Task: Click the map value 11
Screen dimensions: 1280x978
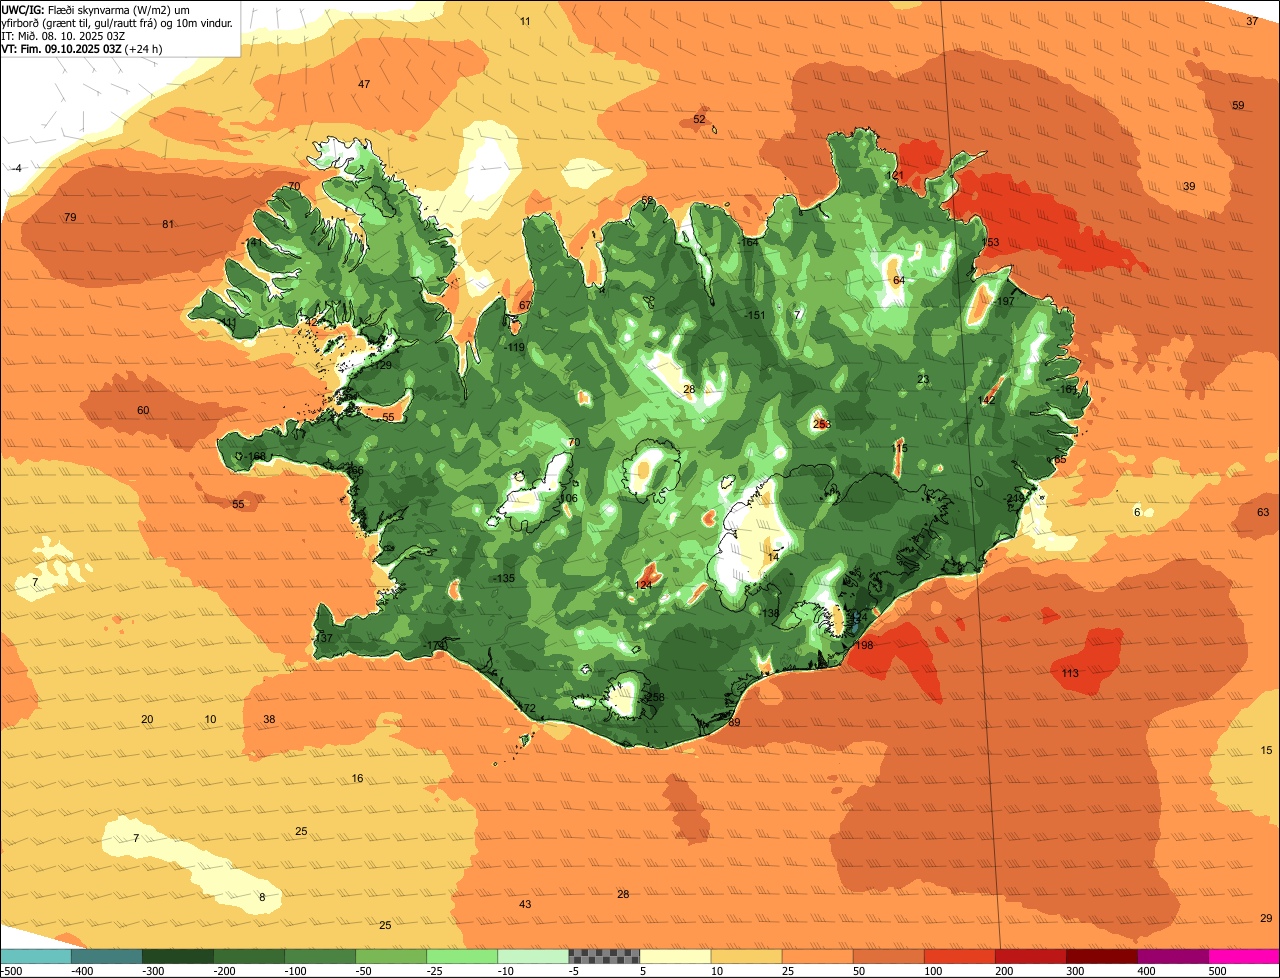Action: tap(525, 21)
